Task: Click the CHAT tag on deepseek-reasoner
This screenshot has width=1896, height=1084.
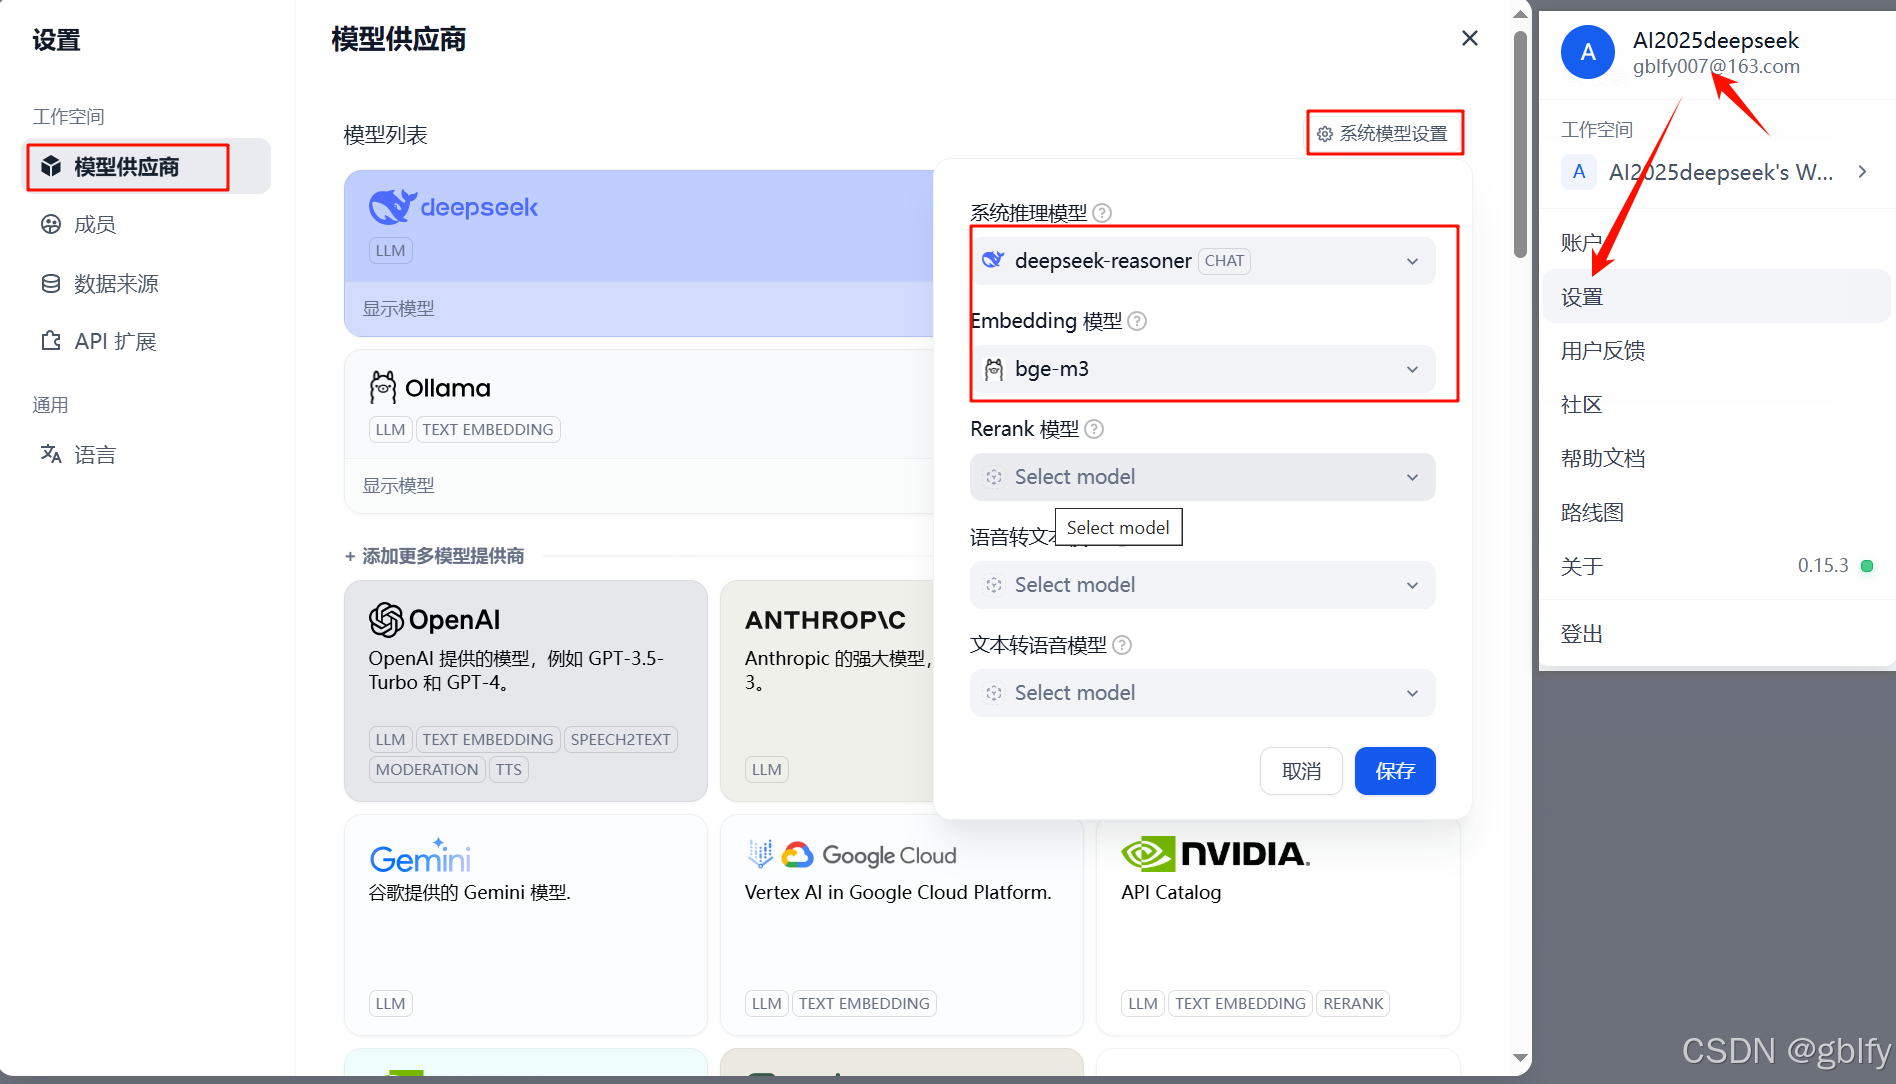Action: pos(1224,261)
